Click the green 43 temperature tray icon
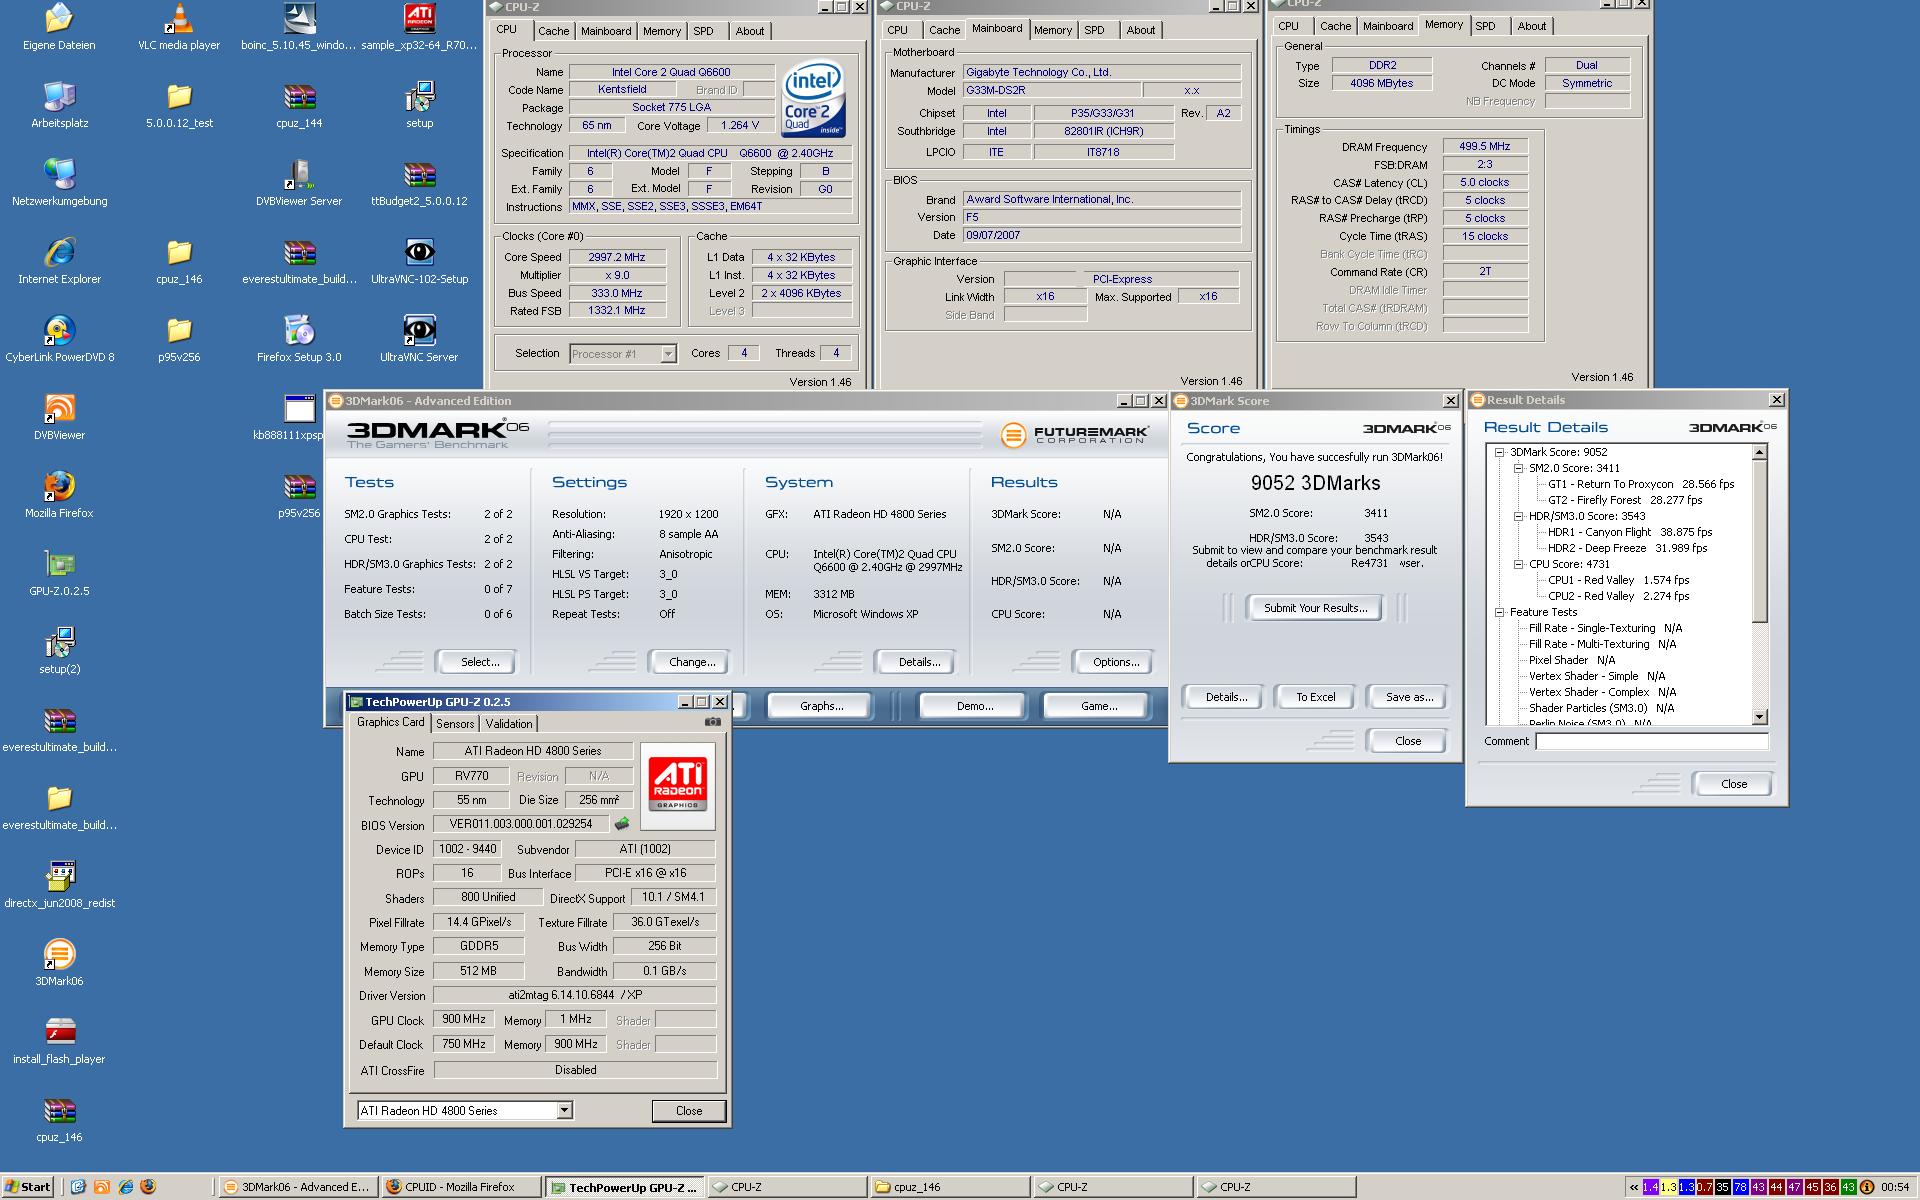This screenshot has width=1920, height=1200. click(x=1848, y=1187)
